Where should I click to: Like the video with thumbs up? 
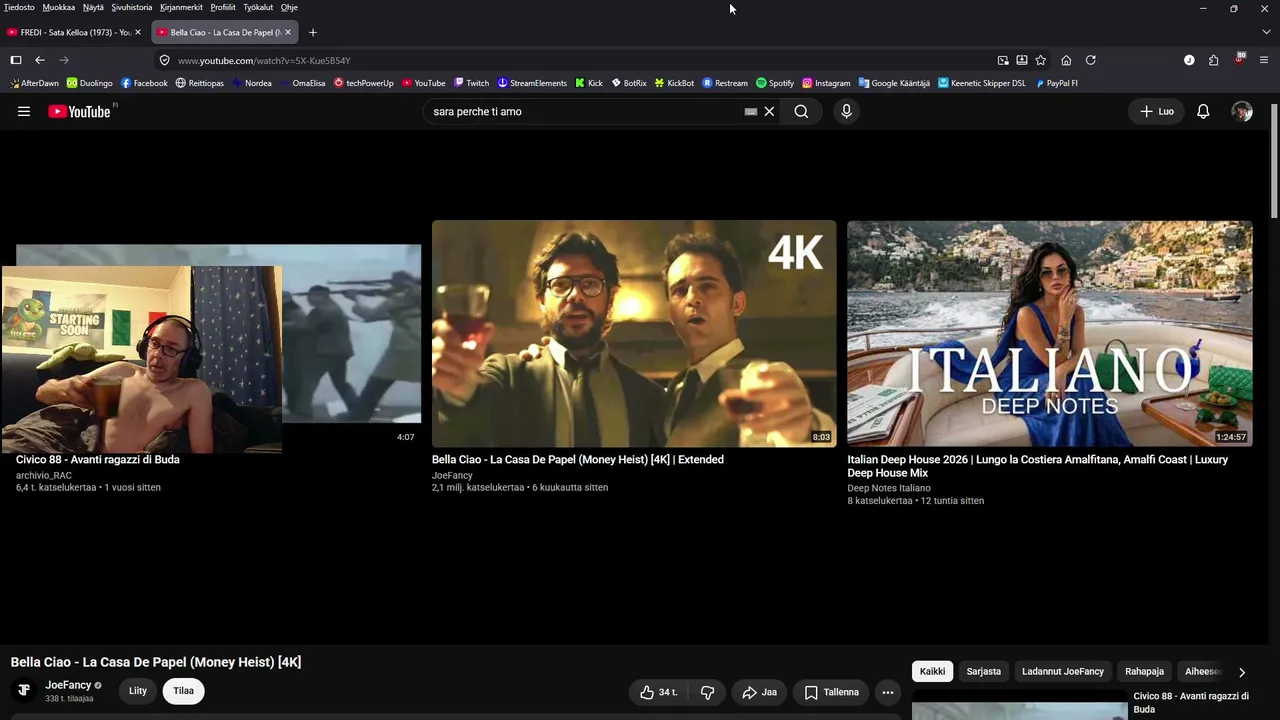point(658,692)
